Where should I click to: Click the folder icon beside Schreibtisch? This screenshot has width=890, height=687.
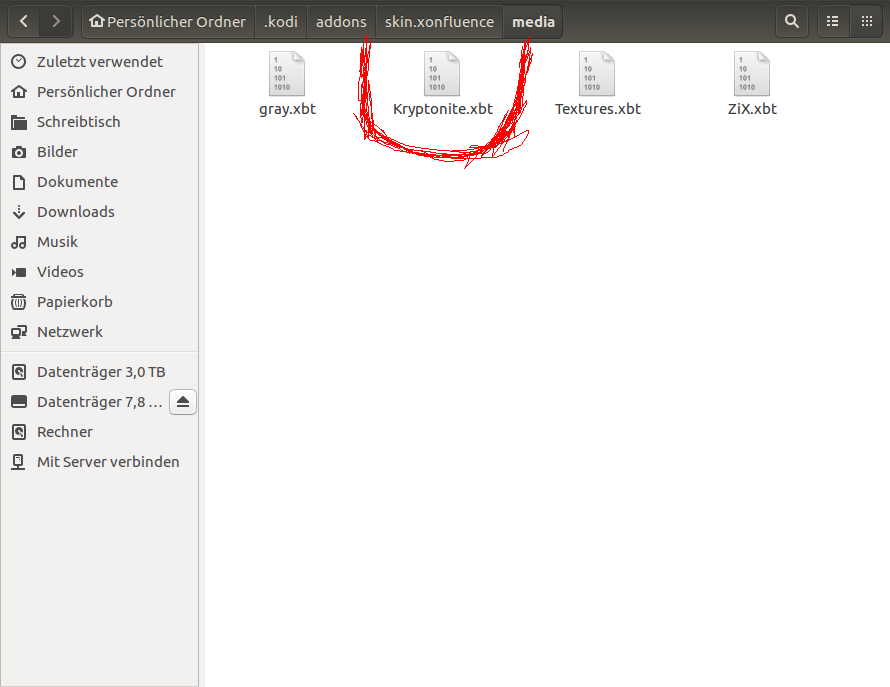click(19, 122)
